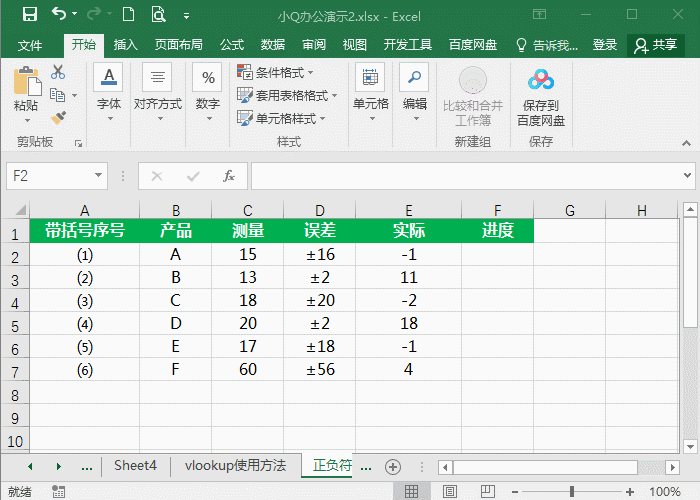Image resolution: width=700 pixels, height=500 pixels.
Task: Select the Format Painter brush icon
Action: click(58, 118)
